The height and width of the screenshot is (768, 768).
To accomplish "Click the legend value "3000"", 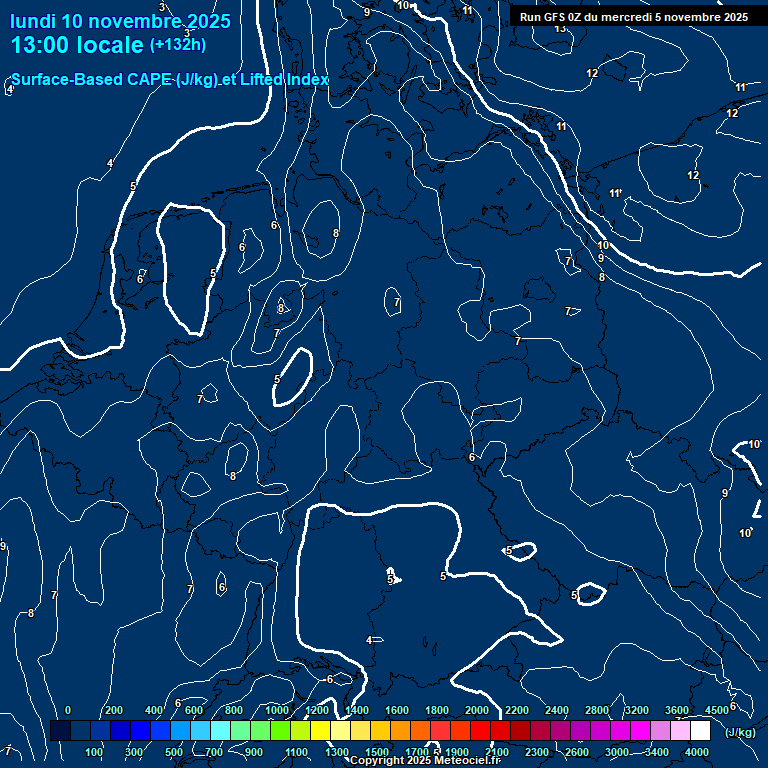I will tap(617, 752).
